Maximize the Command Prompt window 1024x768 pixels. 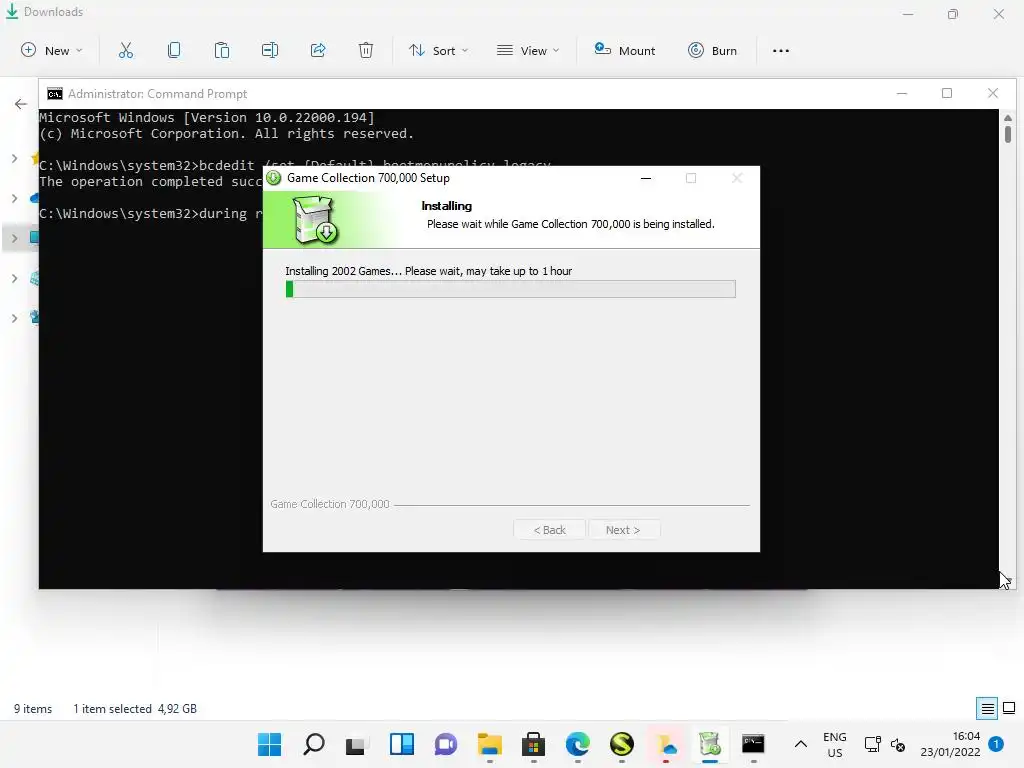coord(947,93)
